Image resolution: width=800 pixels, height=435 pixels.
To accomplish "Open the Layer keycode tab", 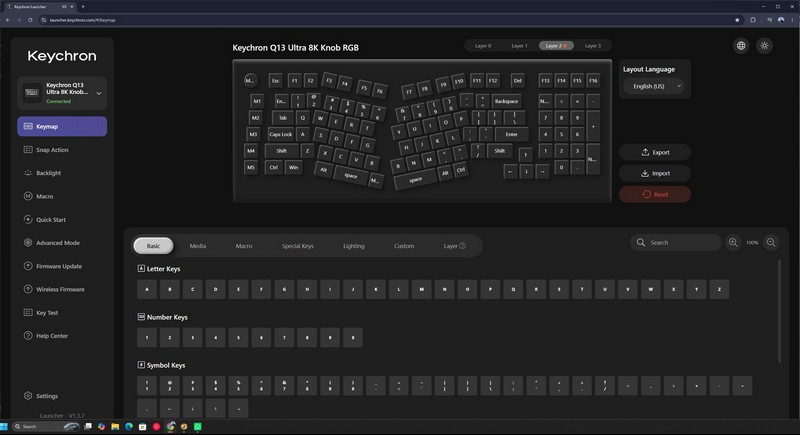I will pos(454,246).
